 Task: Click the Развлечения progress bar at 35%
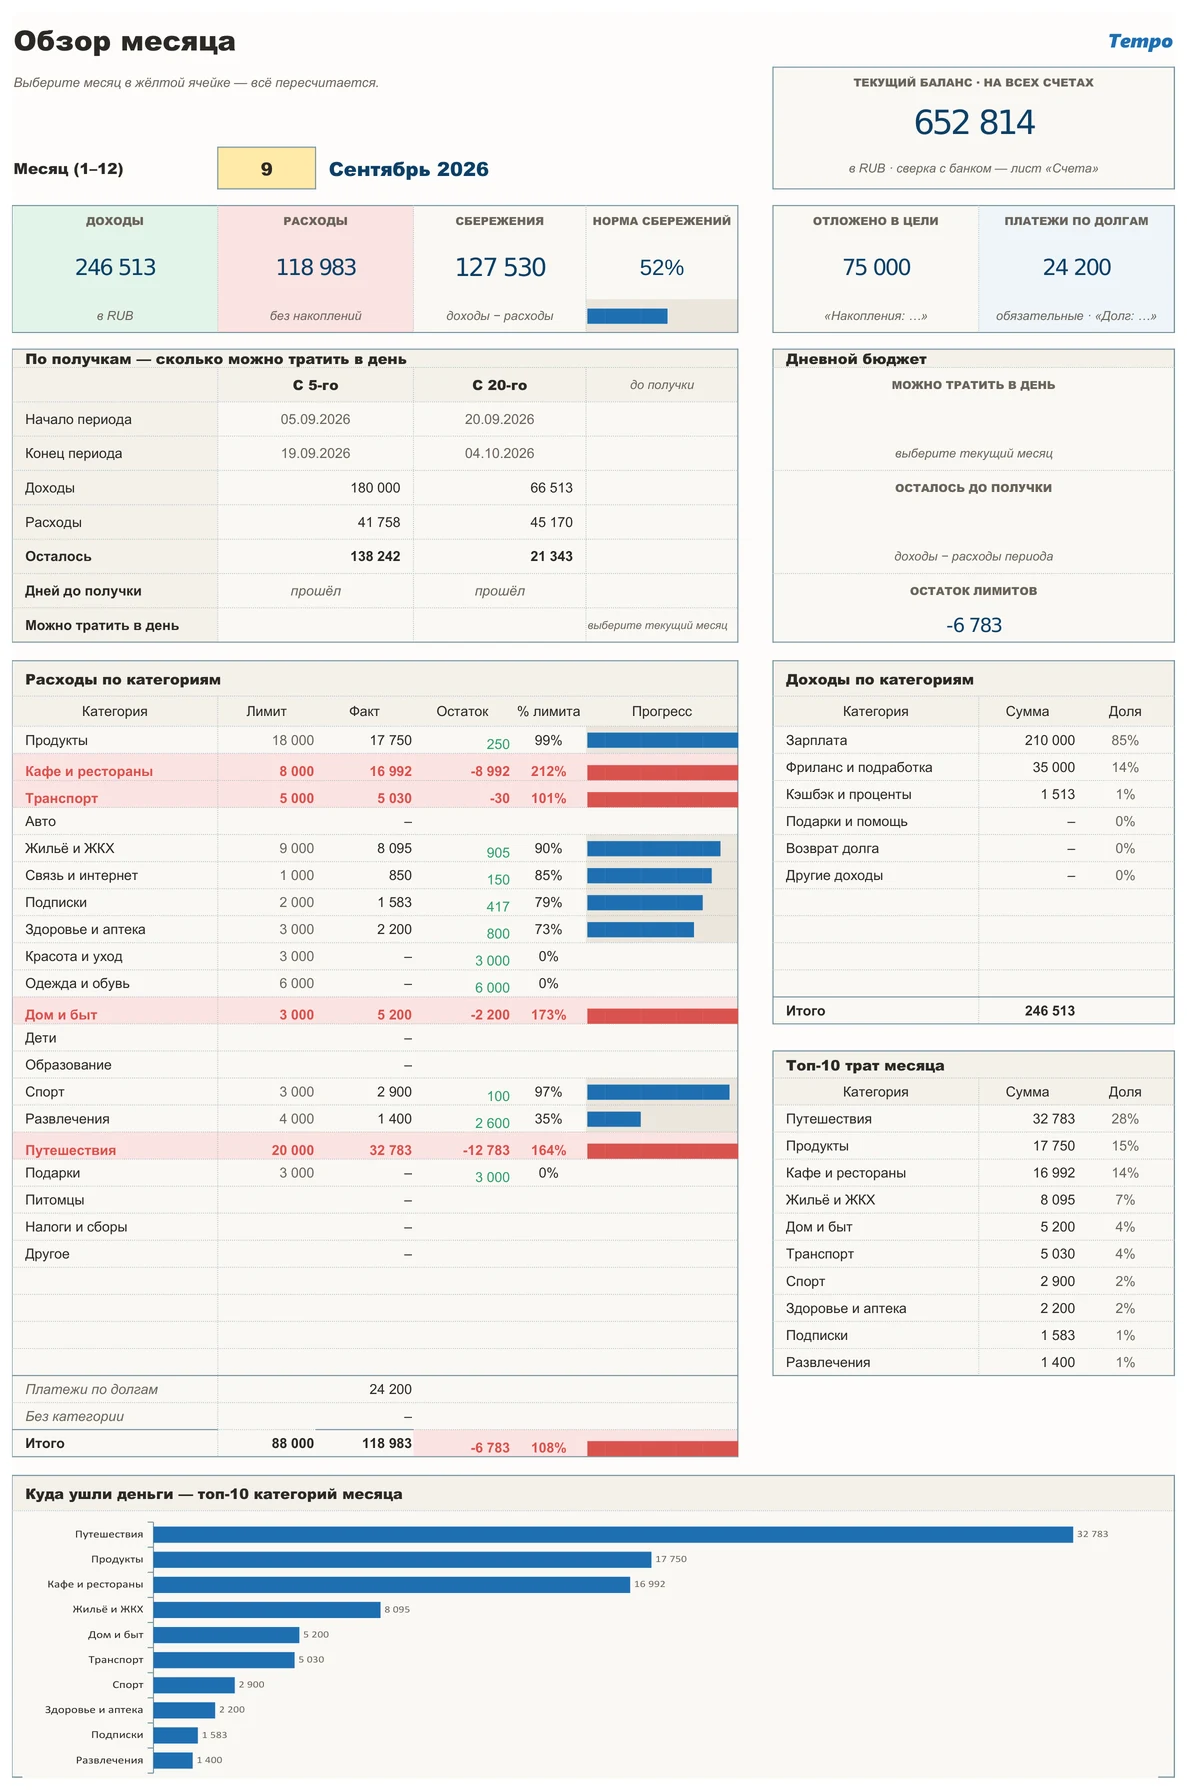coord(614,1119)
